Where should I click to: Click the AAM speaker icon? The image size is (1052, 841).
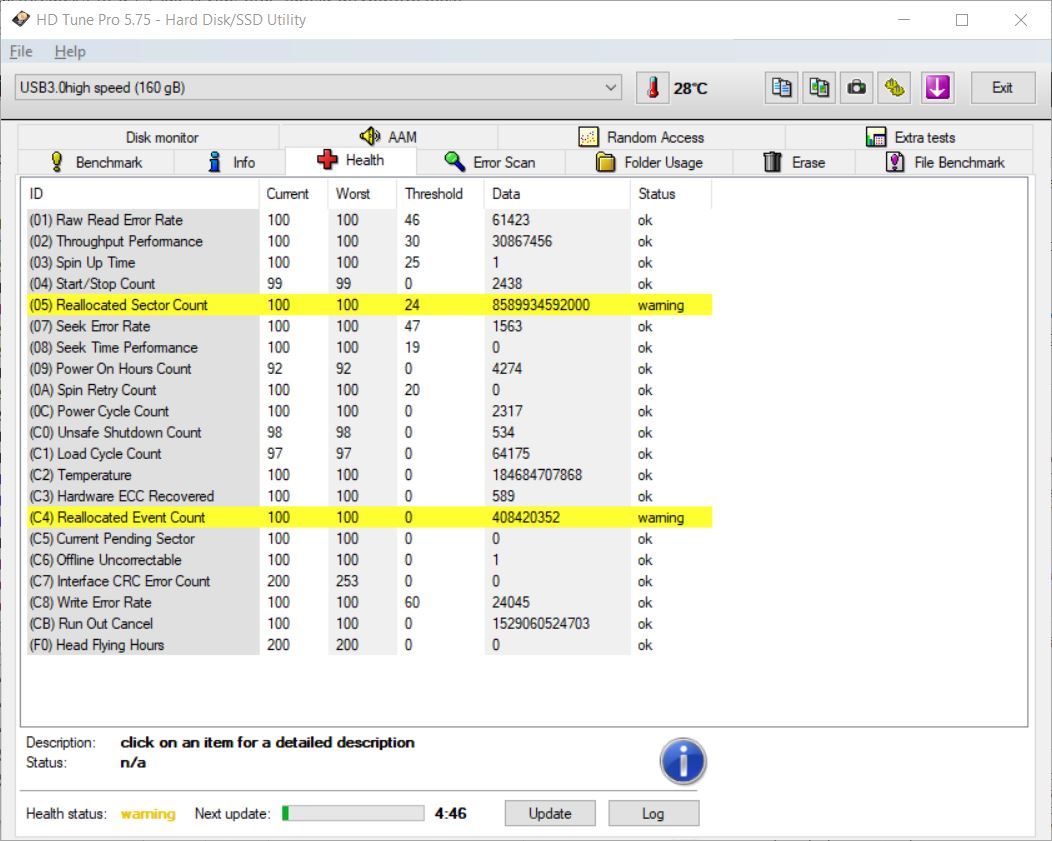pos(370,137)
